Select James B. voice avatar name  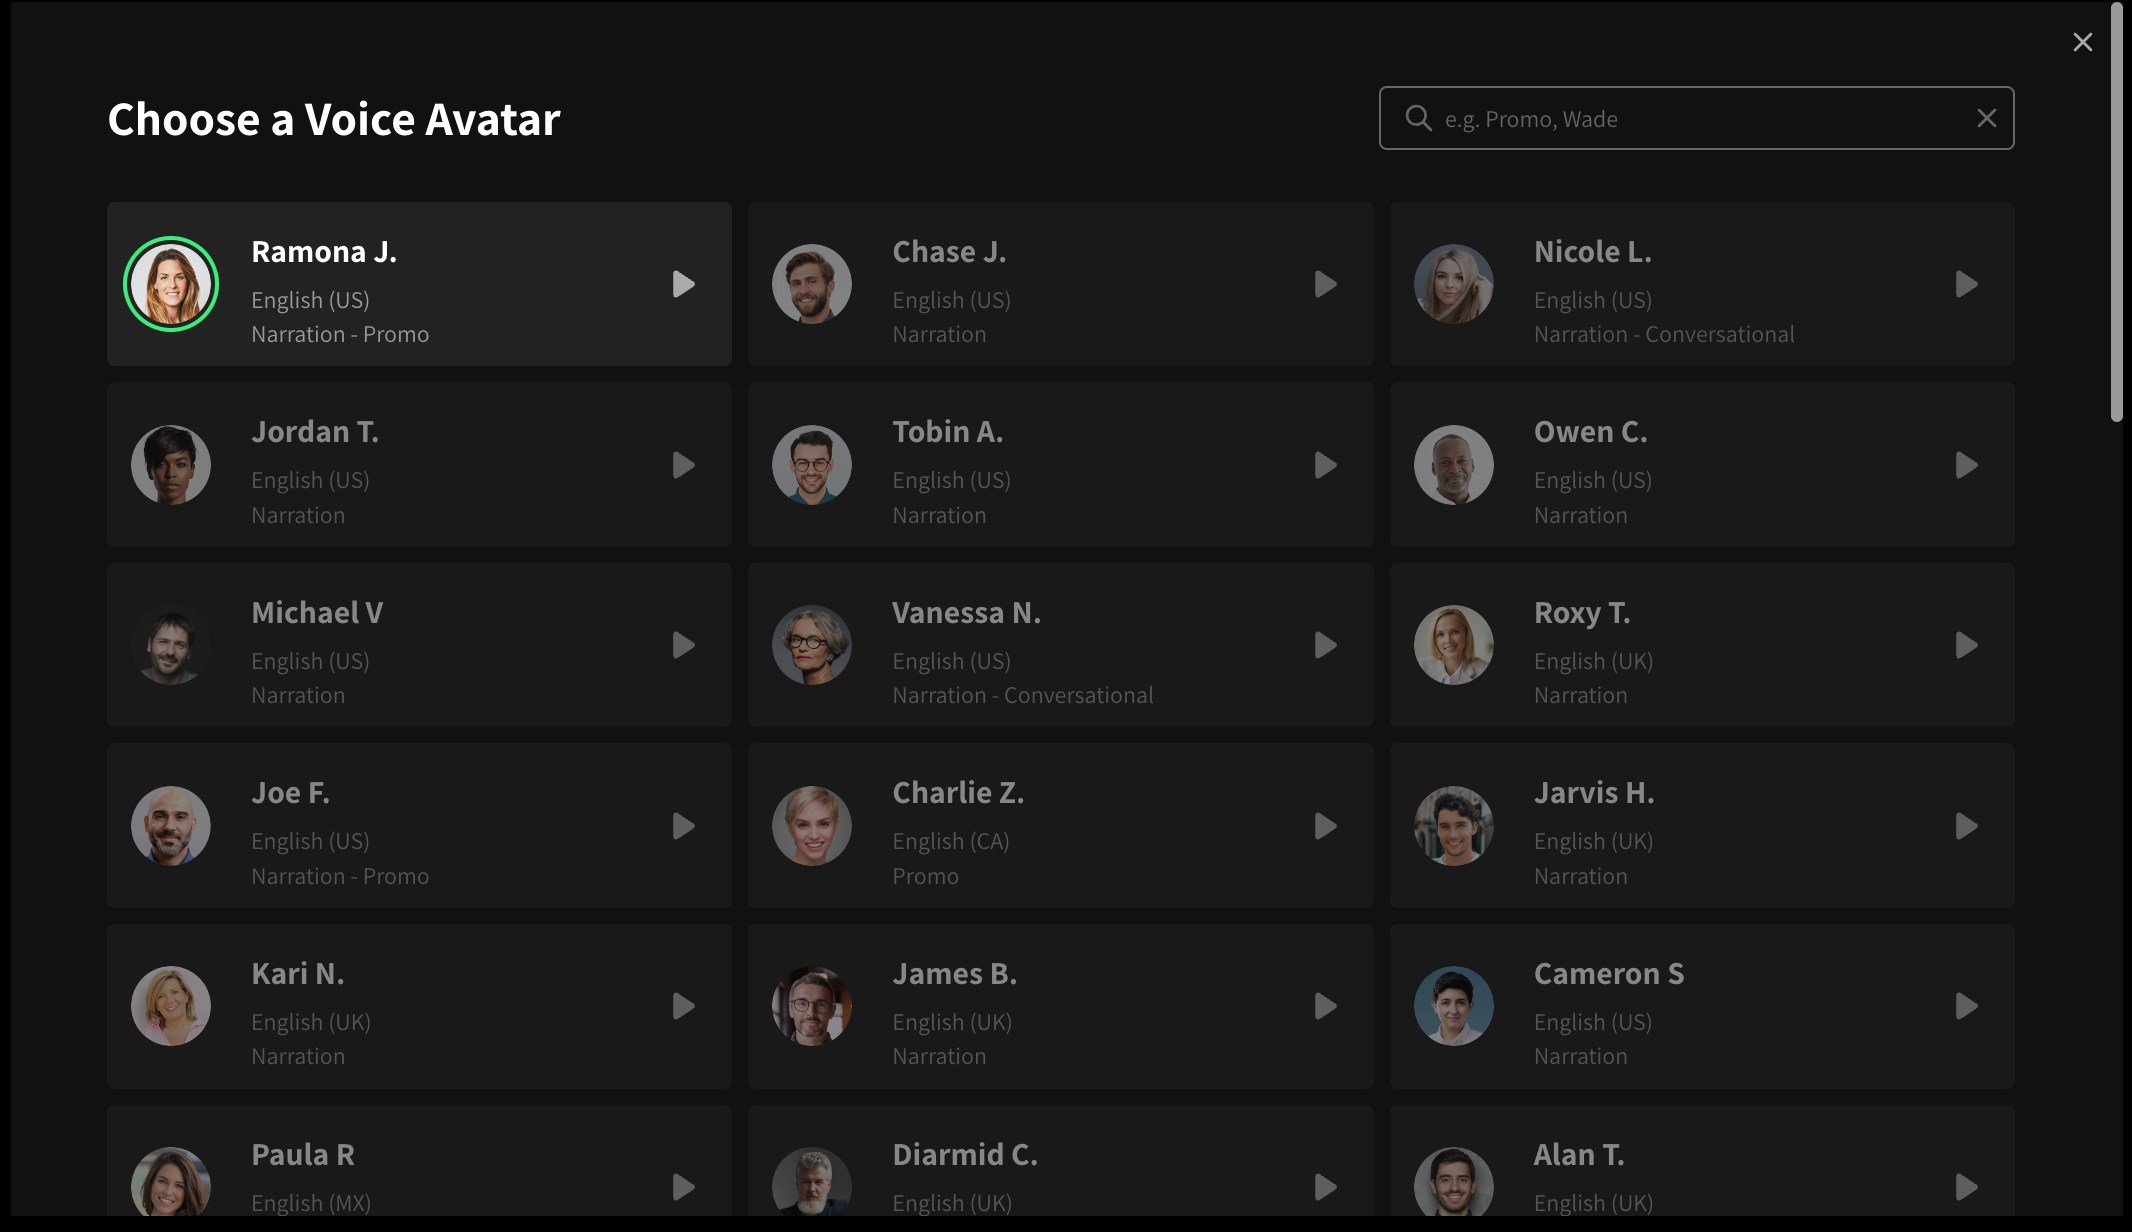coord(954,974)
